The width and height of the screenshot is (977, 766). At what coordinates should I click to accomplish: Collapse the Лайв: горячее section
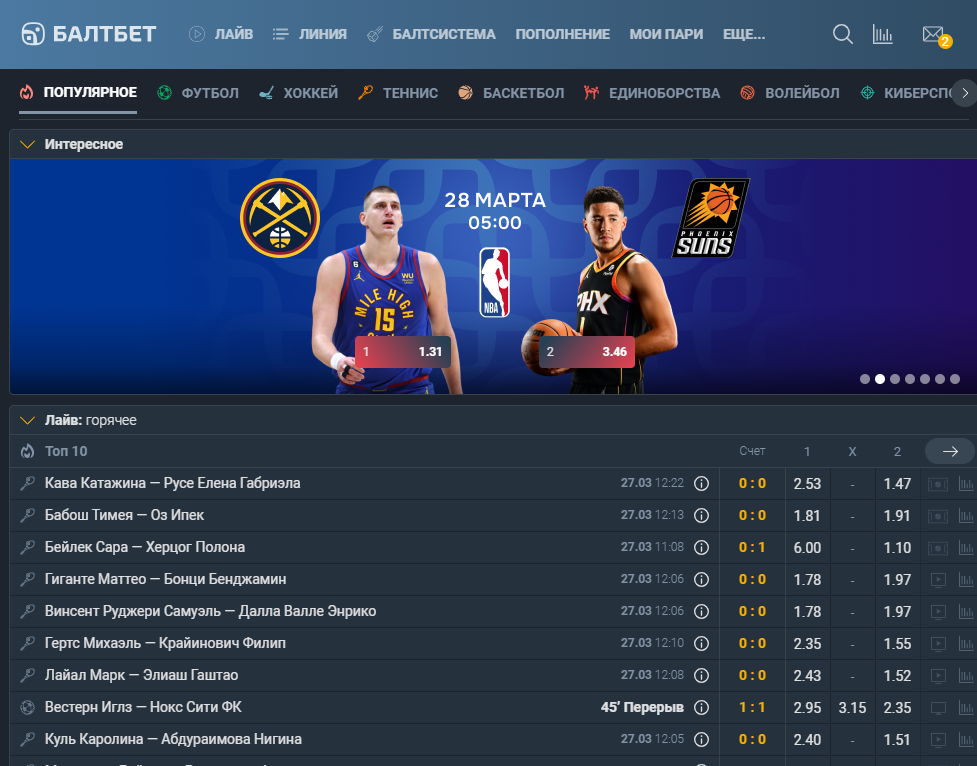coord(27,420)
